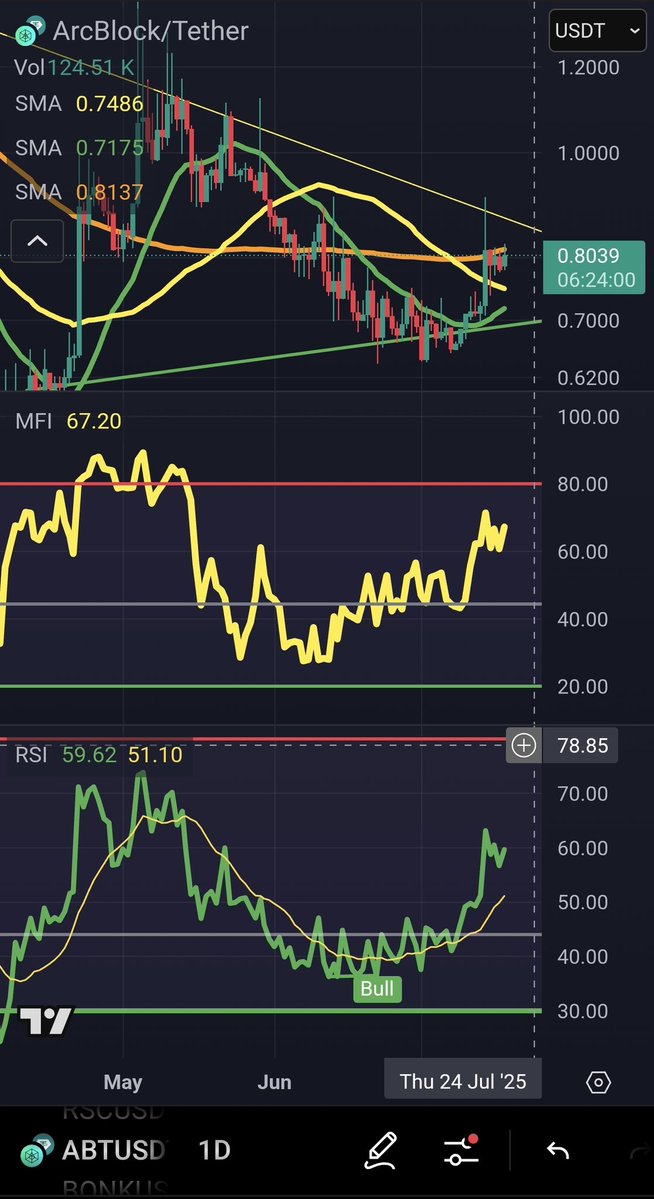Select the ArcBlock/Tether chart title

pos(151,31)
